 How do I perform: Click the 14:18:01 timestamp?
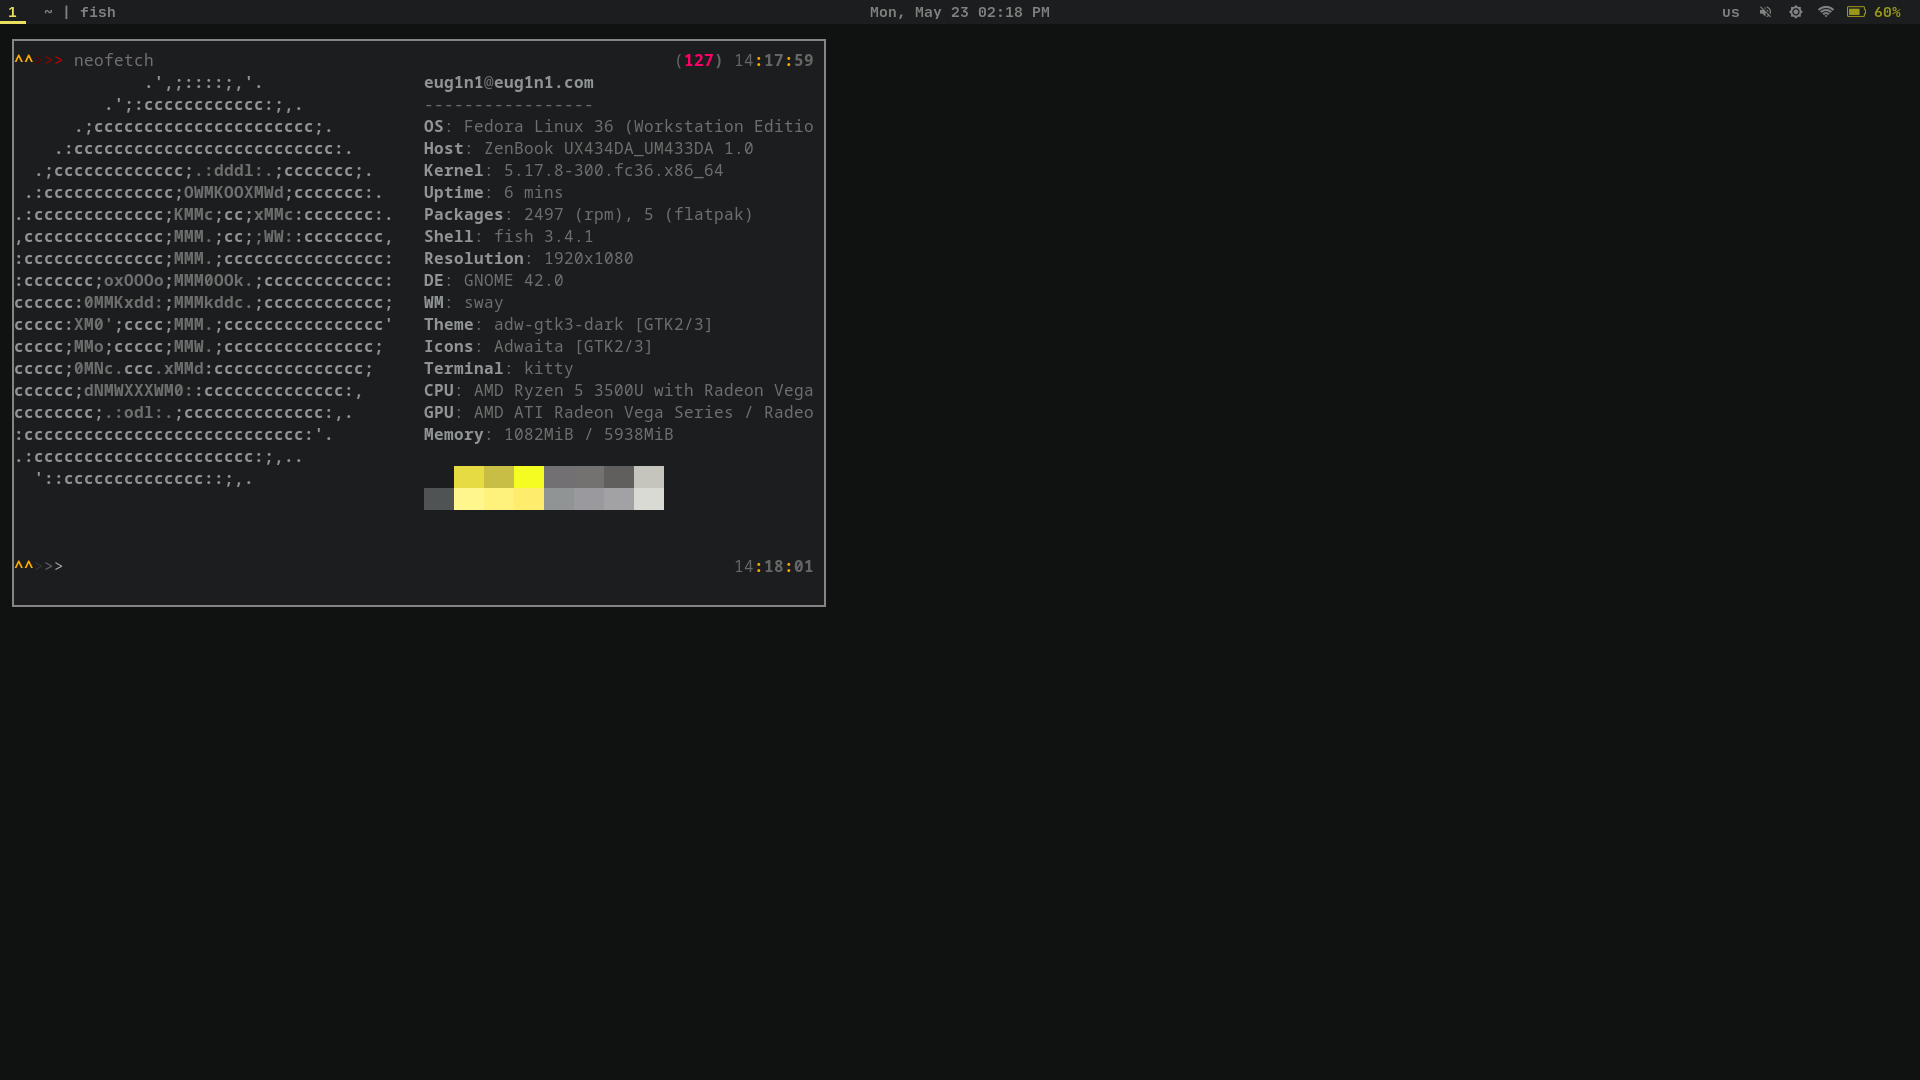click(774, 566)
